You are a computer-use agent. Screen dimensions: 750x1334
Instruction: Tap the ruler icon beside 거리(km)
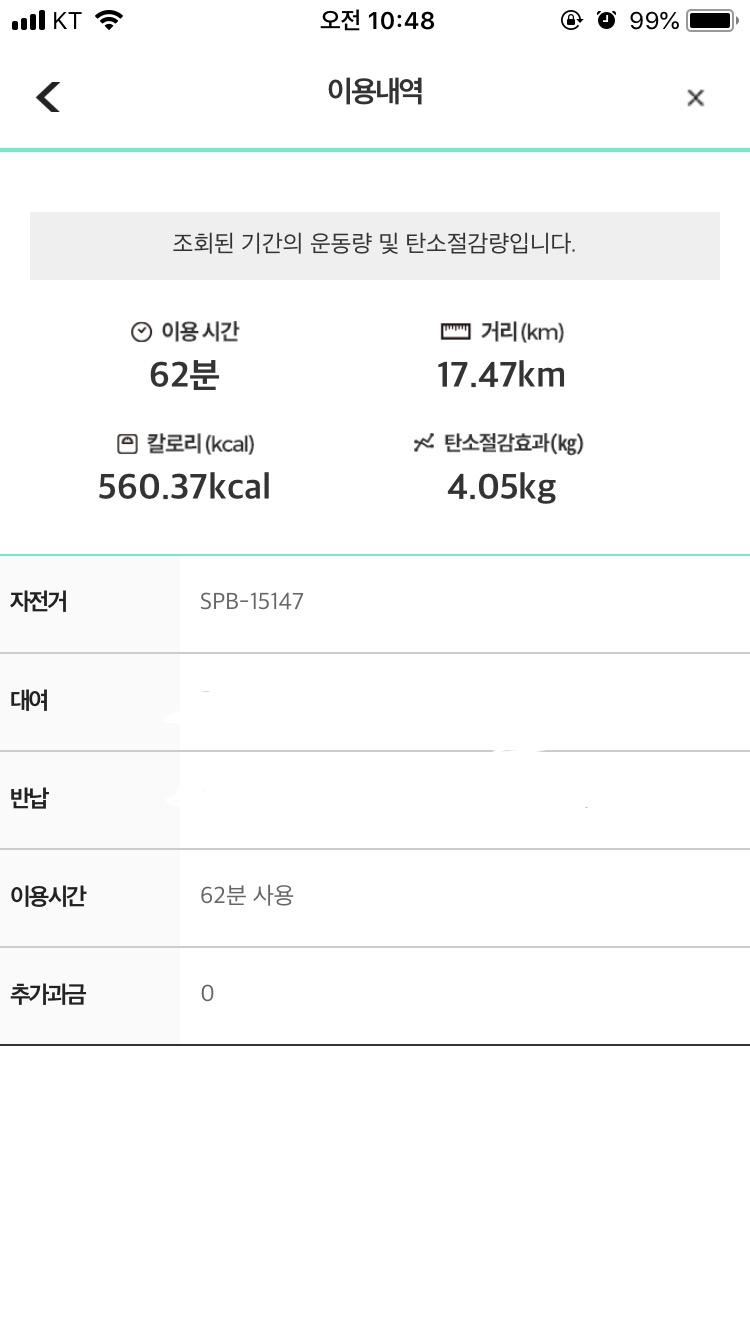point(455,331)
